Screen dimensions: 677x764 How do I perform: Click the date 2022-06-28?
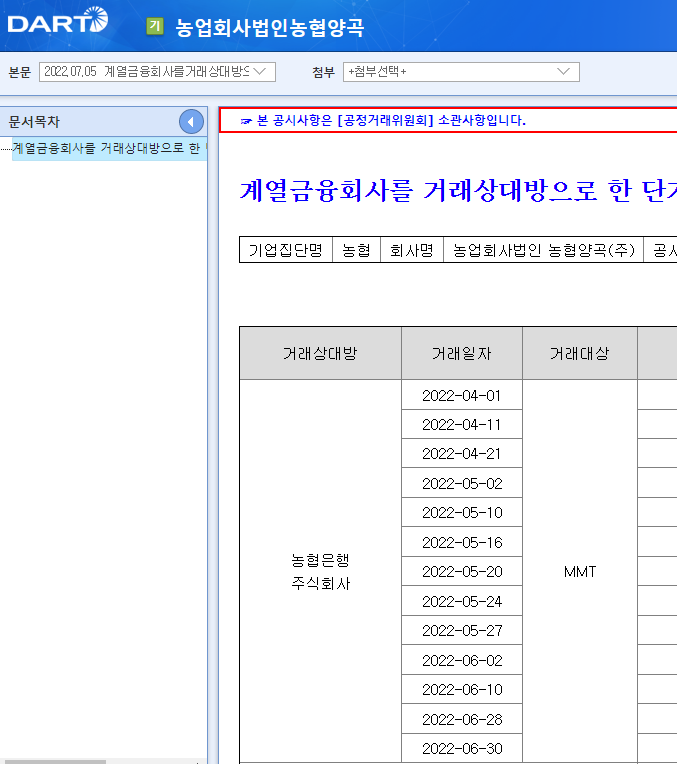point(462,719)
